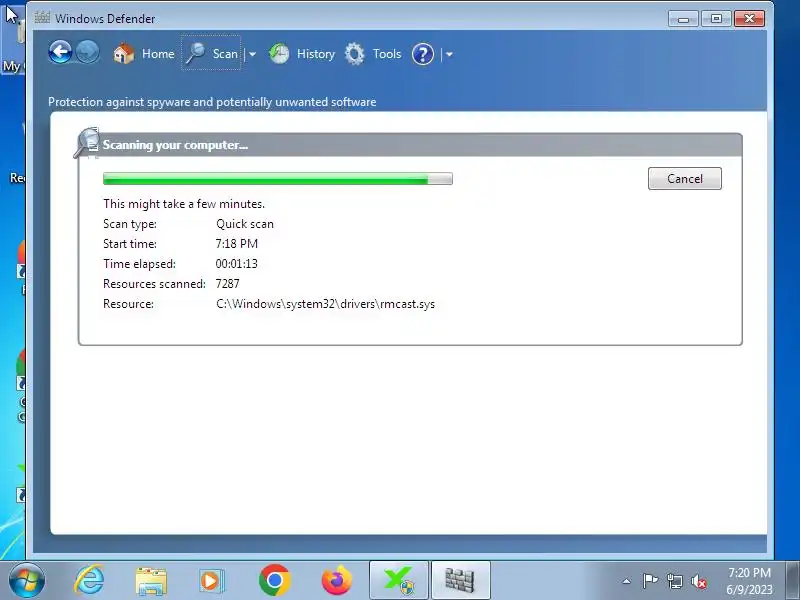This screenshot has height=600, width=800.
Task: Expand the Scan options dropdown arrow
Action: (252, 54)
